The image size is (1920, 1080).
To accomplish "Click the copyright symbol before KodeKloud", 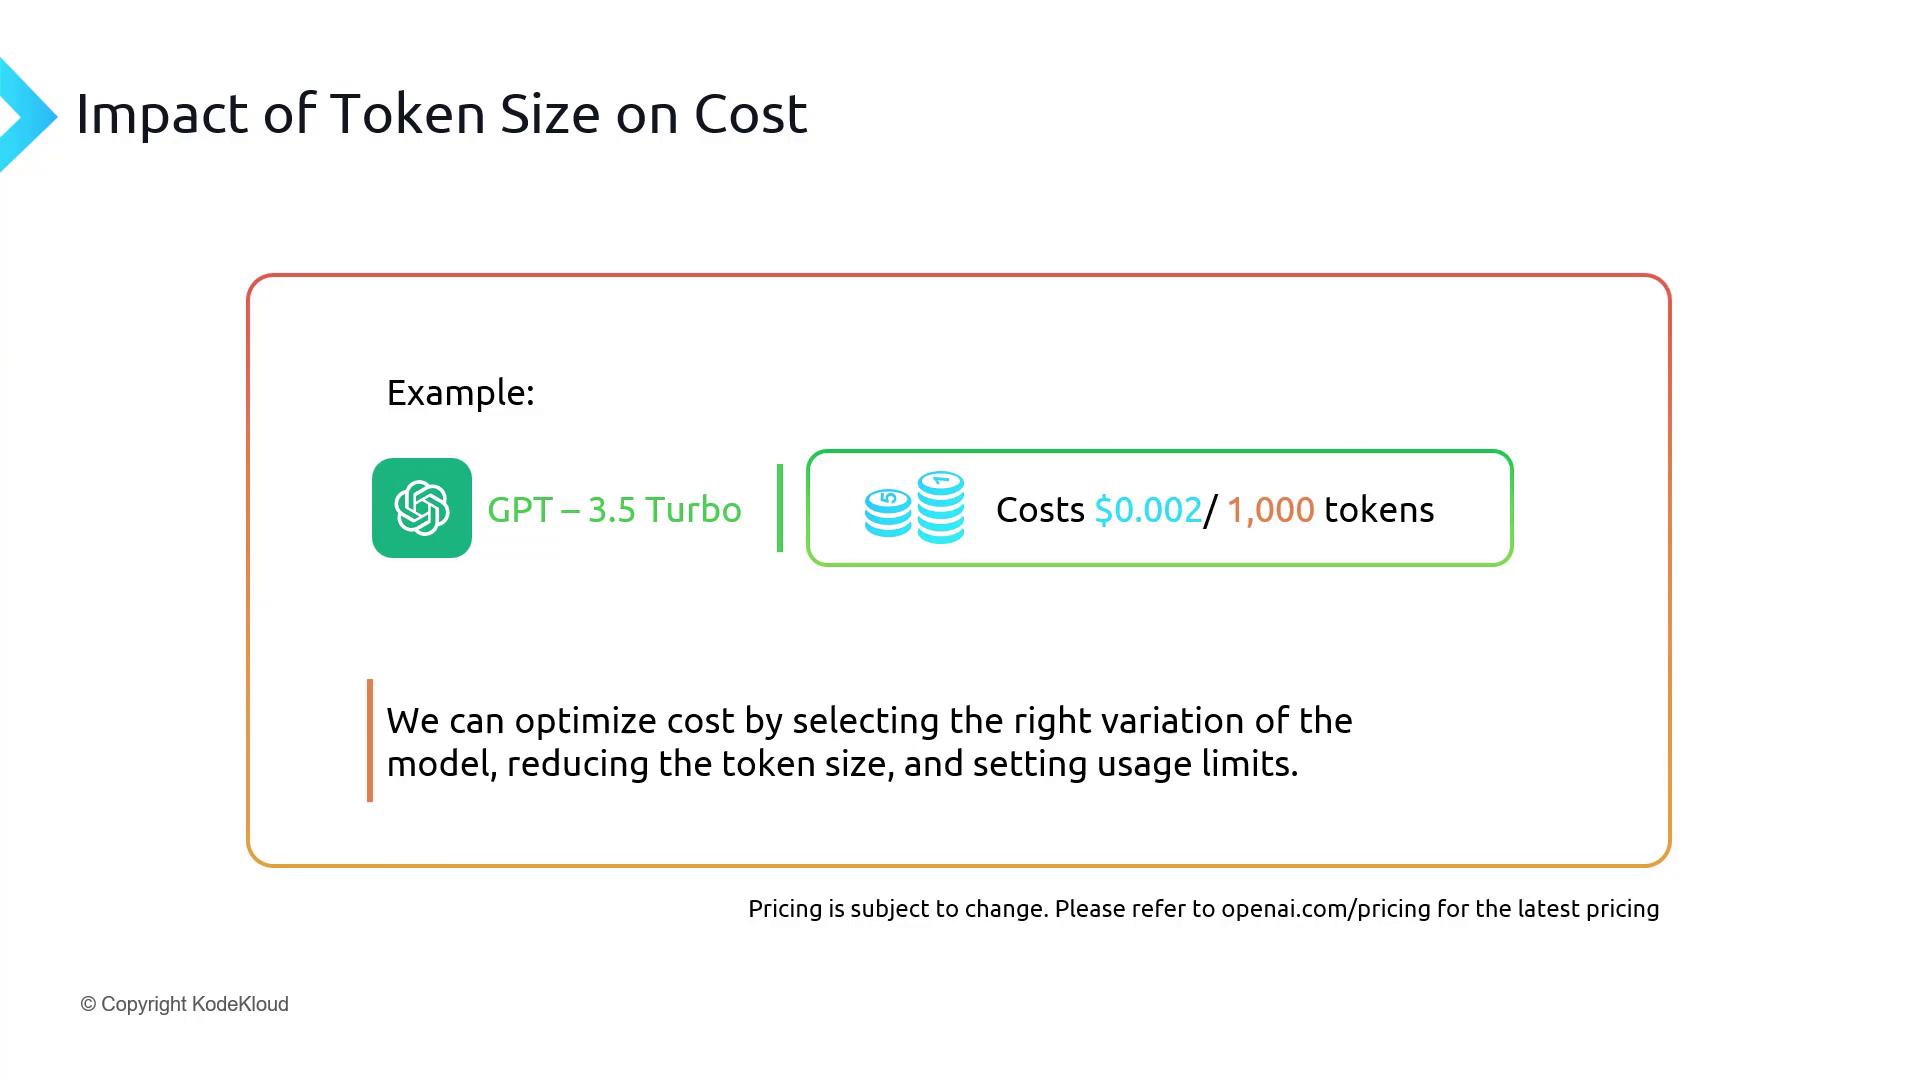I will pos(88,1005).
